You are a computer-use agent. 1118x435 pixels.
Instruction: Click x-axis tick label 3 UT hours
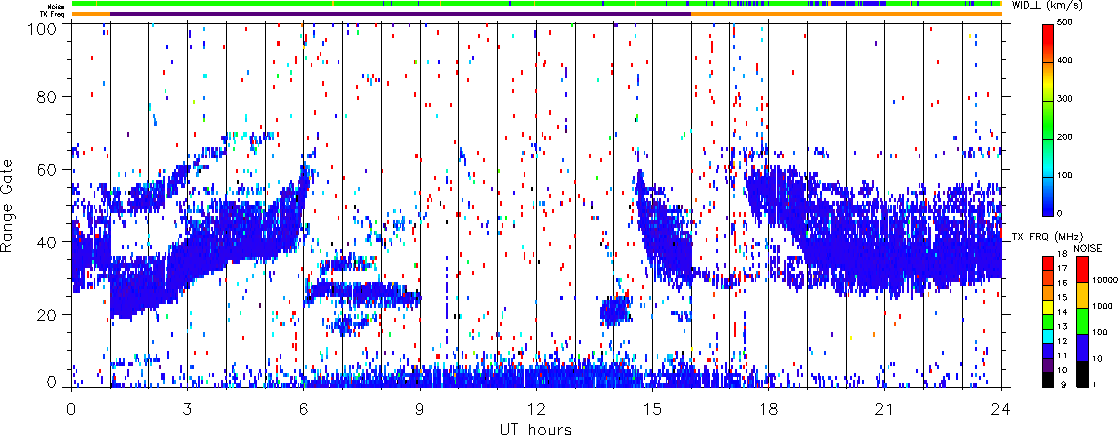coord(187,409)
